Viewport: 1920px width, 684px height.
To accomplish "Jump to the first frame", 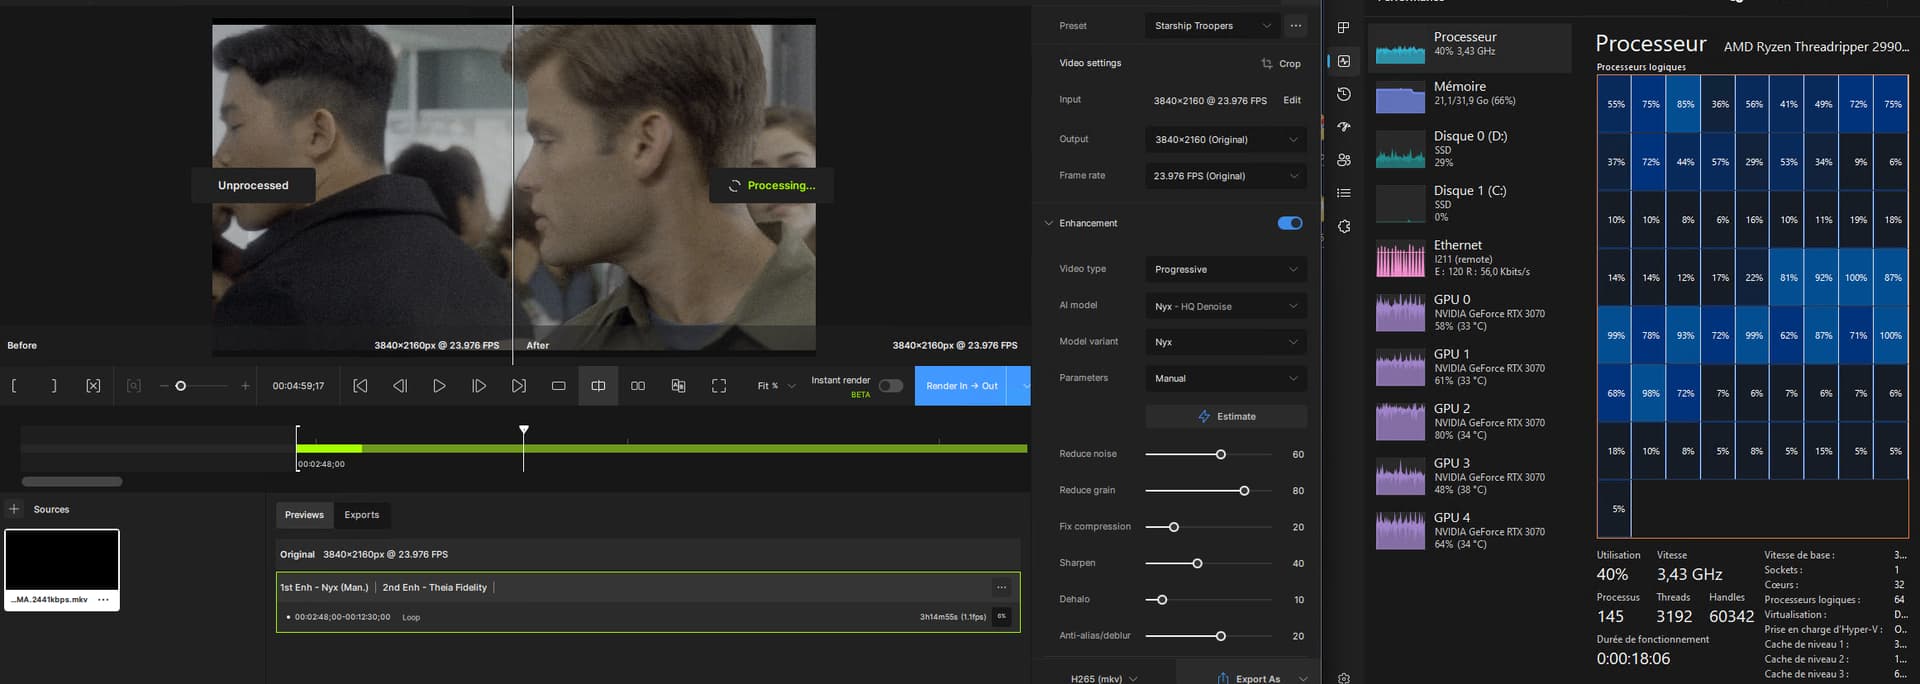I will point(360,386).
